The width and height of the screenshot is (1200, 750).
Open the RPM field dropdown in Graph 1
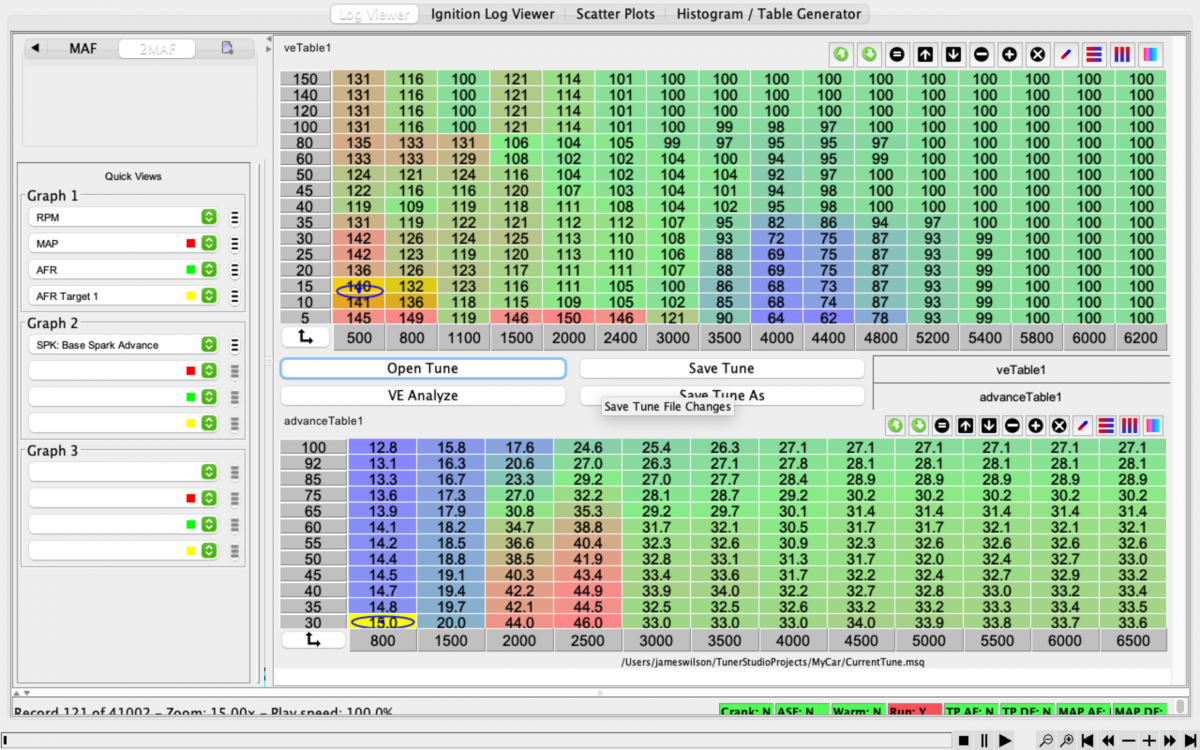[x=208, y=217]
